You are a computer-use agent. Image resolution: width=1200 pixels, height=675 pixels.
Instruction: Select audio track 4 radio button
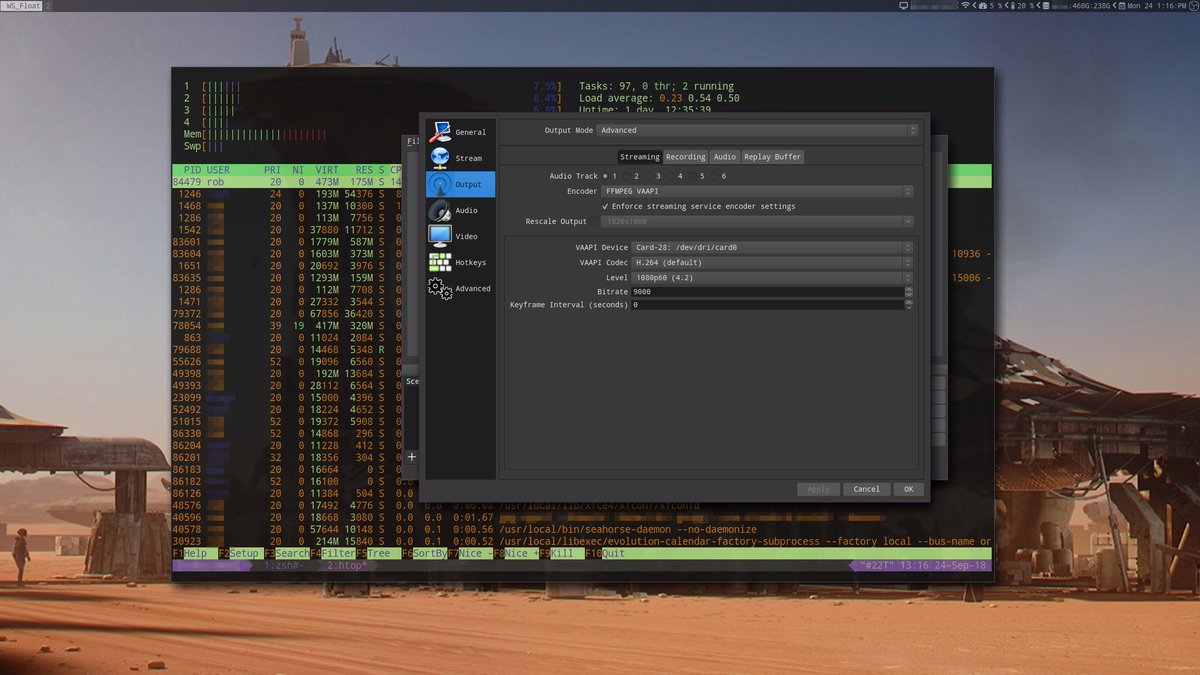pyautogui.click(x=672, y=176)
